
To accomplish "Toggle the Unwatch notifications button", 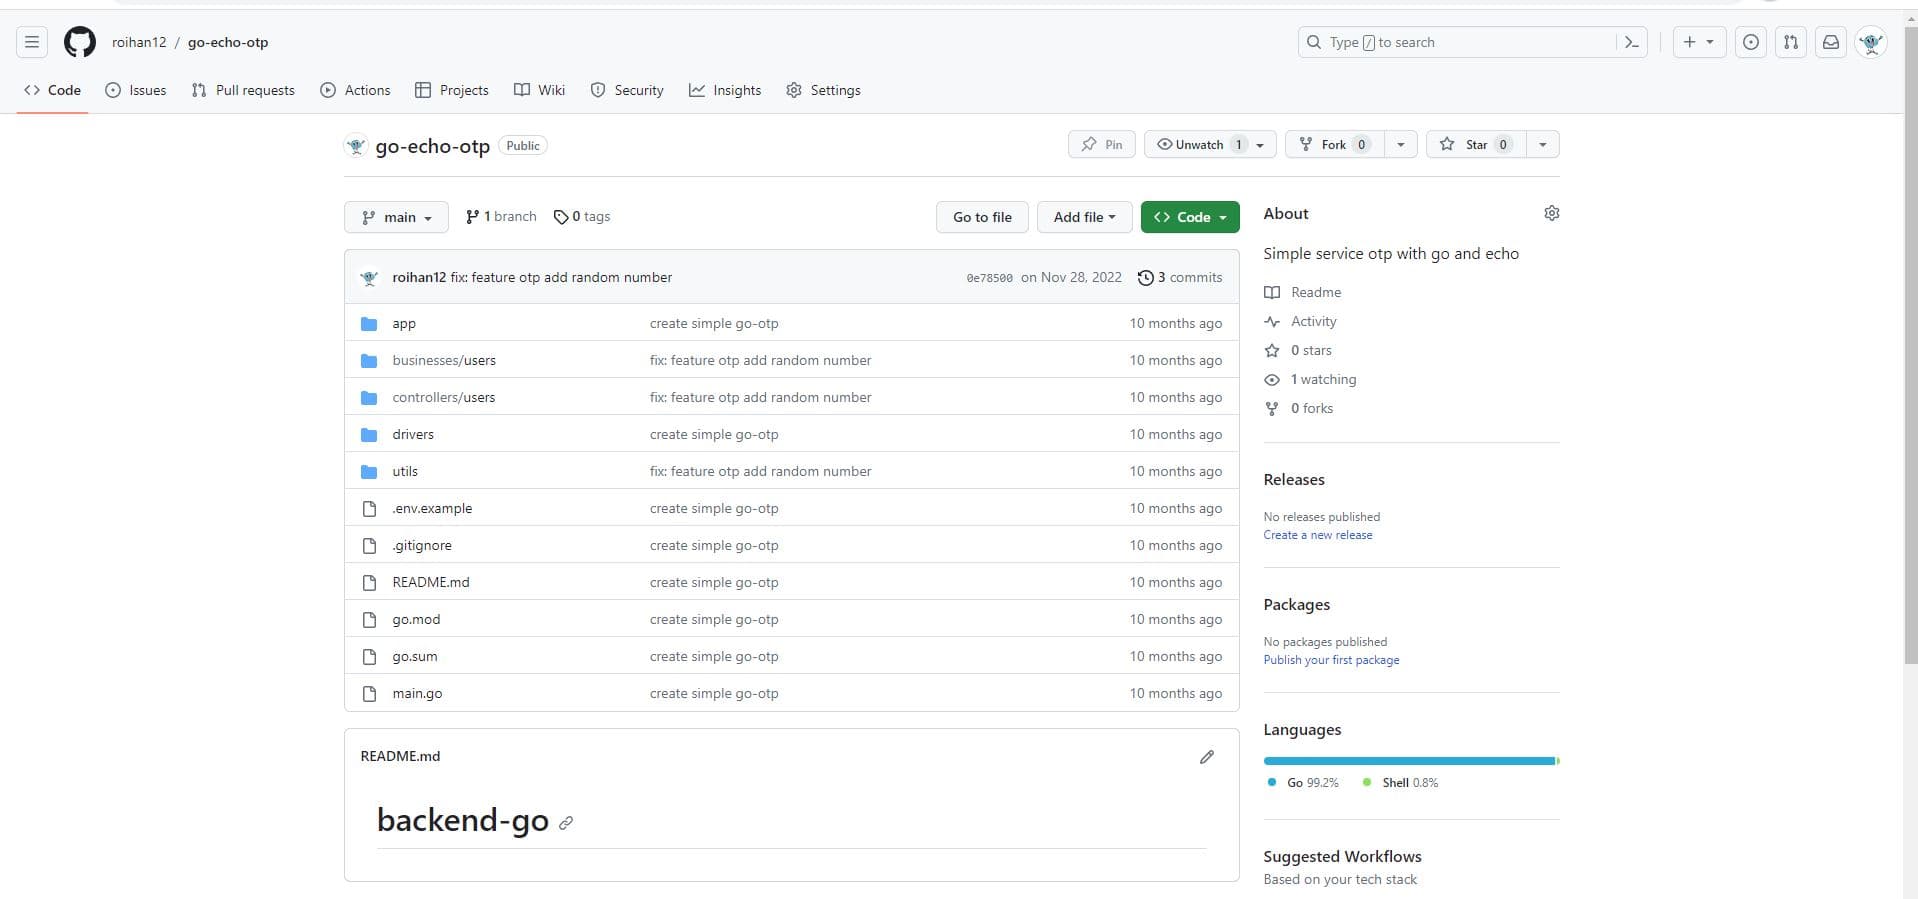I will (1198, 145).
